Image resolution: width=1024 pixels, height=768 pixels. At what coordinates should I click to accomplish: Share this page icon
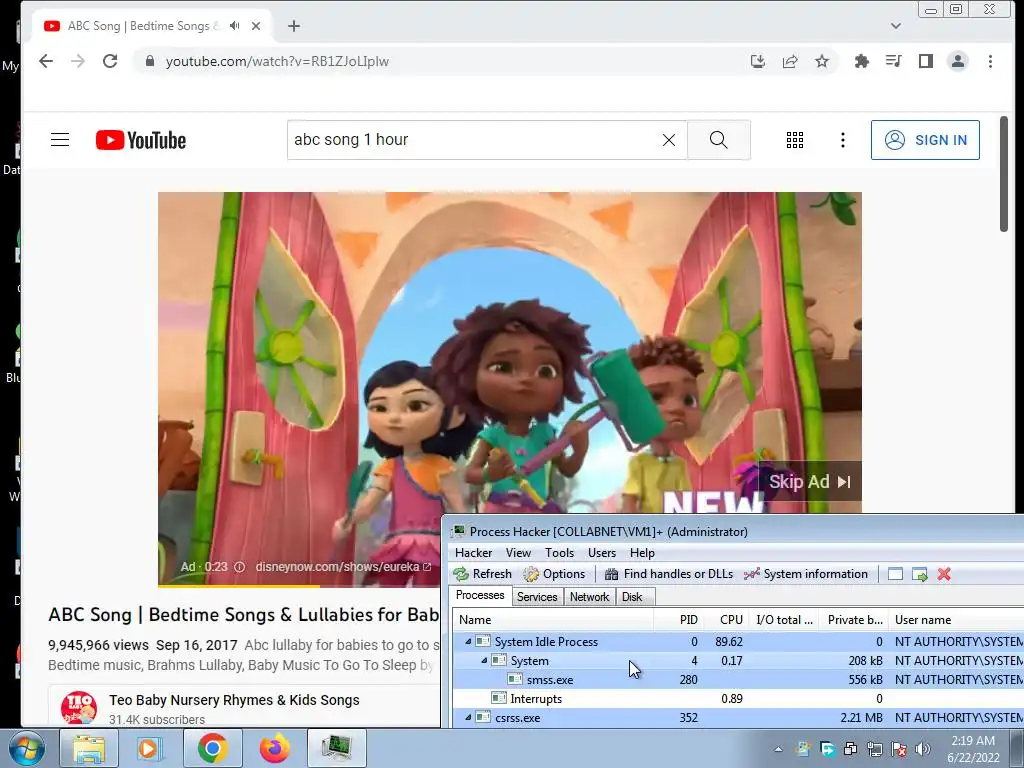click(790, 61)
